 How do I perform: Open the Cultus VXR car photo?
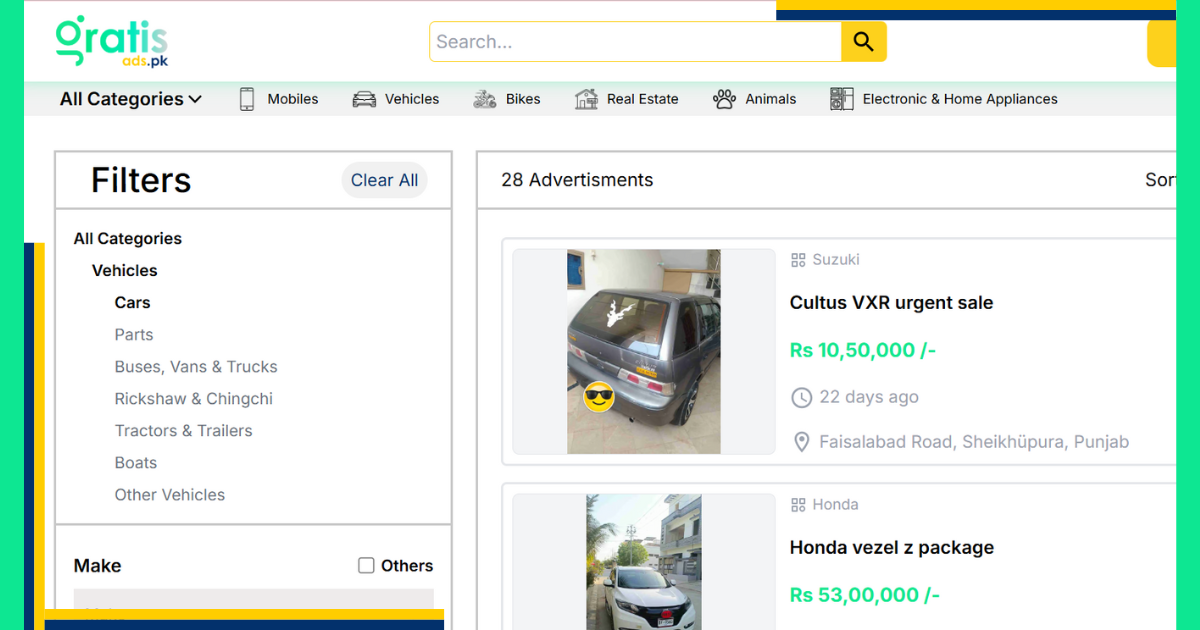coord(644,352)
